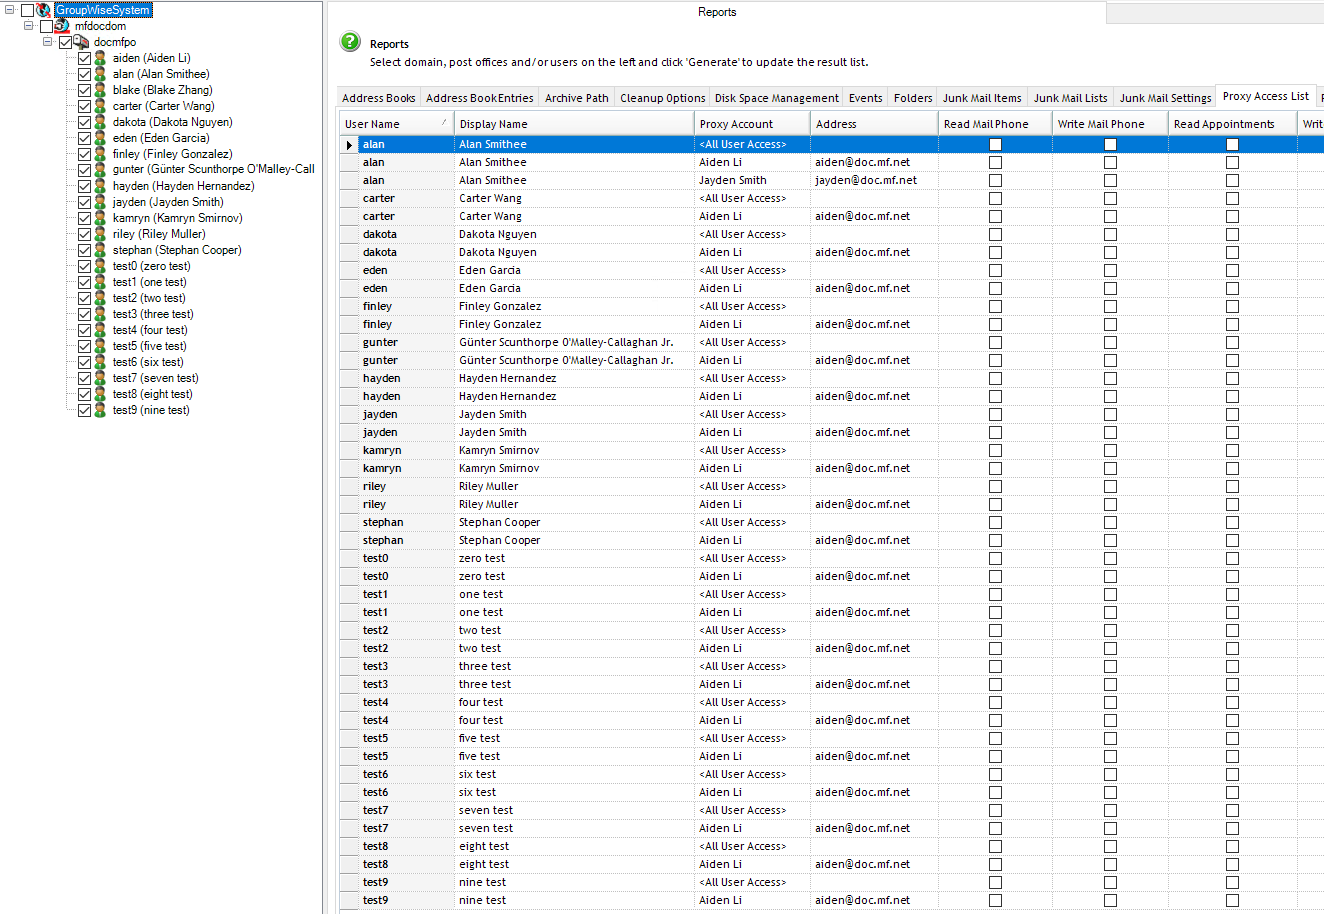Click the user icon beside eden (Eden Garcia)

(x=100, y=138)
